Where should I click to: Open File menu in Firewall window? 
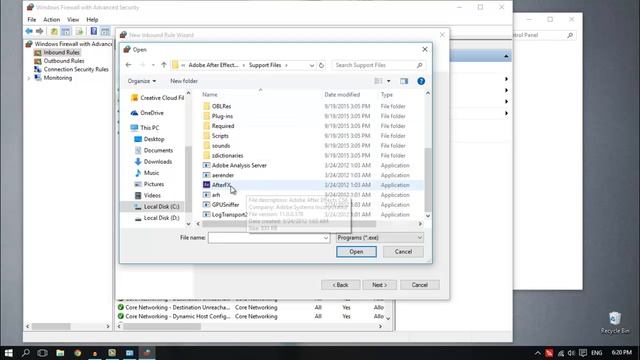31,20
